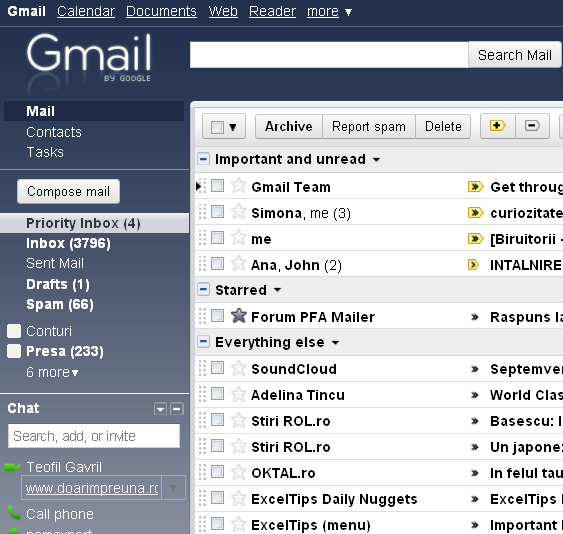Click Report spam button
Viewport: 563px width, 534px height.
pos(369,126)
